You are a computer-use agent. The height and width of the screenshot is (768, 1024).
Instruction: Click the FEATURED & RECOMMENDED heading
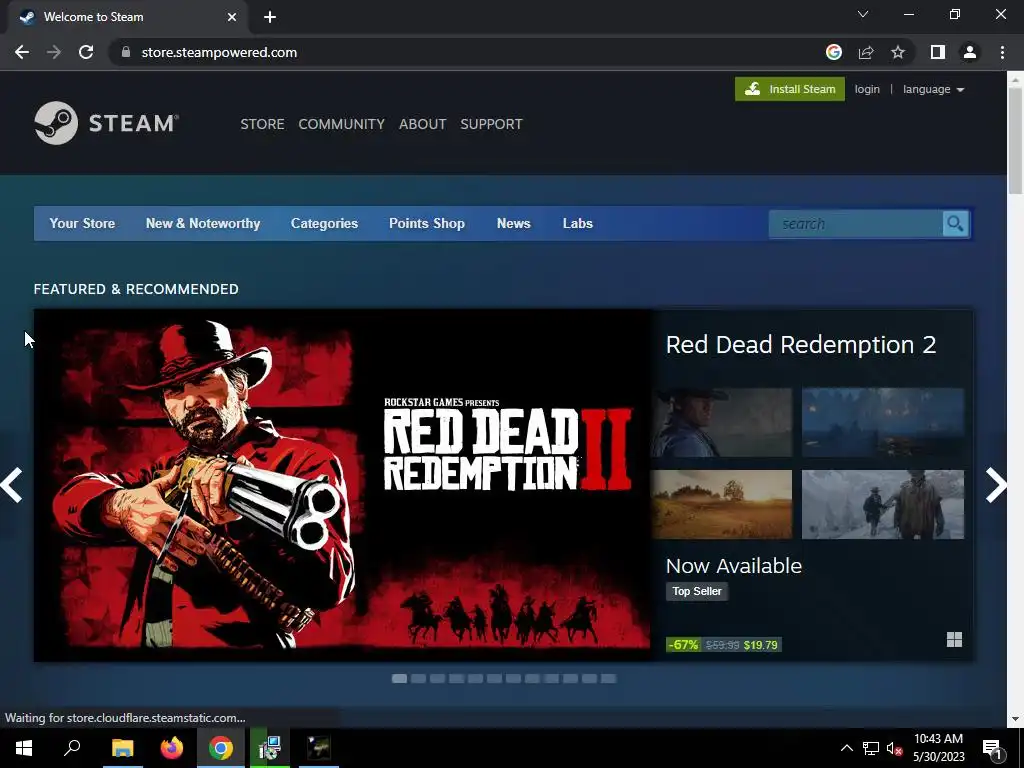(x=136, y=289)
